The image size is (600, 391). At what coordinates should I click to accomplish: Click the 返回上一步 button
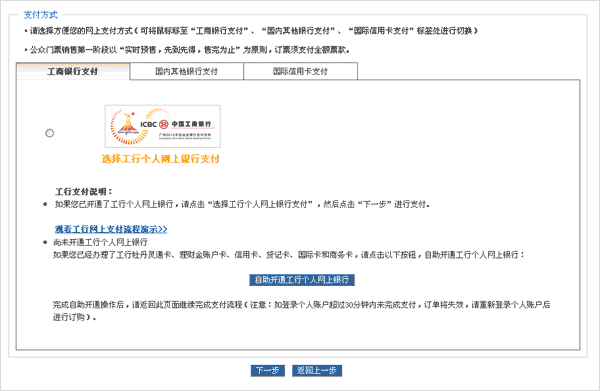point(317,370)
